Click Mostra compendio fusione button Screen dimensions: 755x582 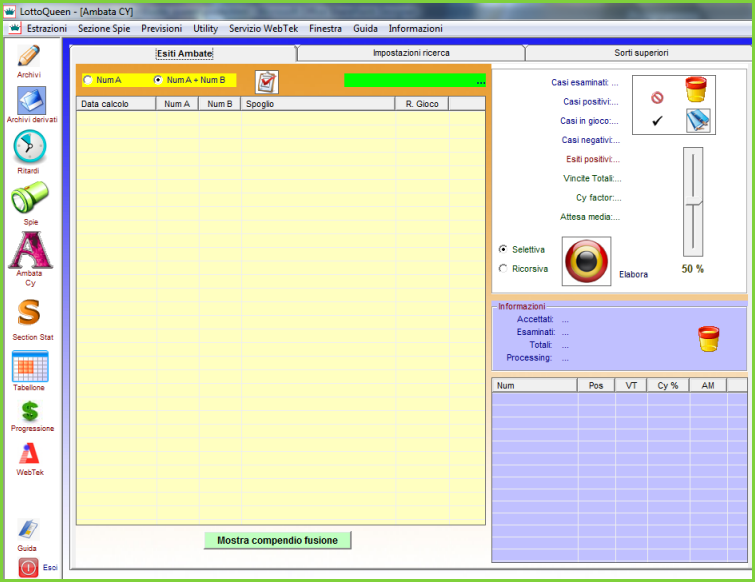pos(277,540)
